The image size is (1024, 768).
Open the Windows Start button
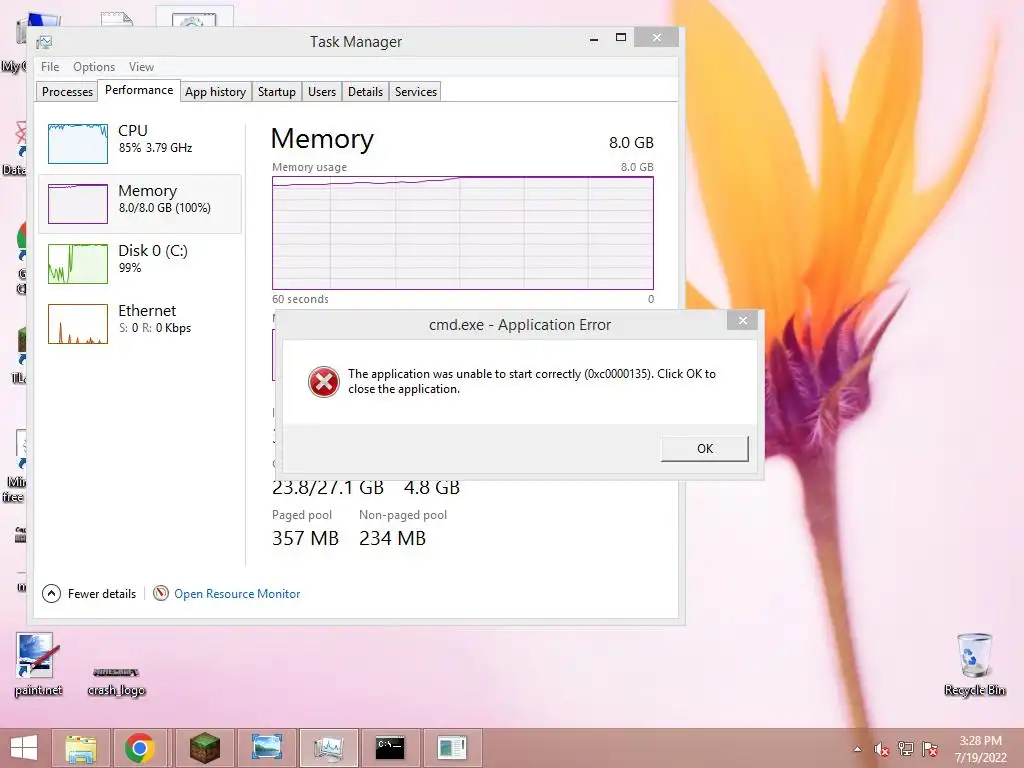pos(24,748)
